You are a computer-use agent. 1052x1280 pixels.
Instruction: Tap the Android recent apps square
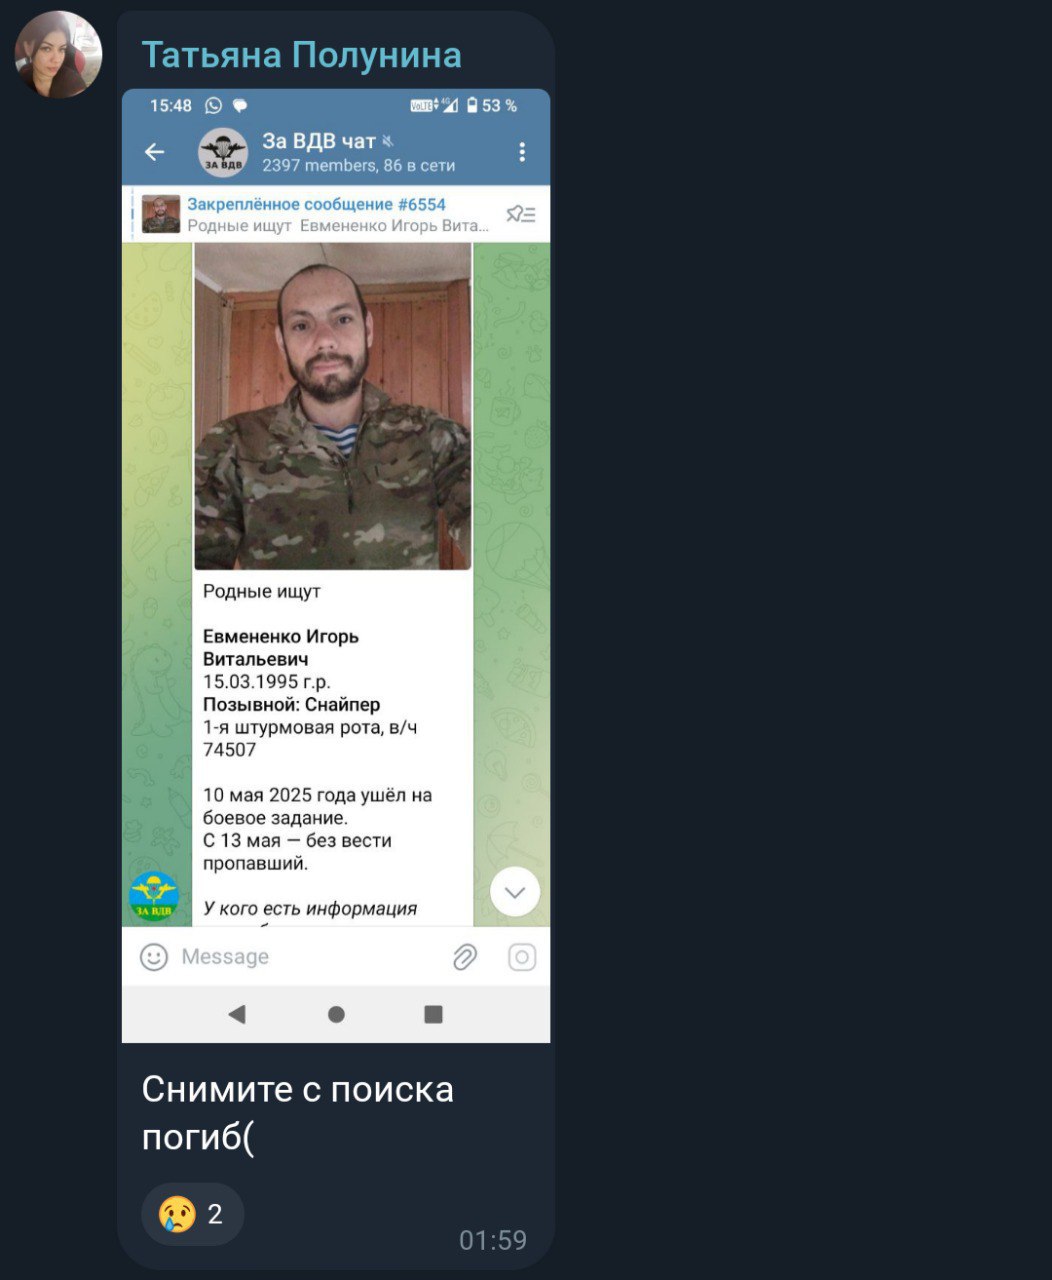pos(433,1014)
